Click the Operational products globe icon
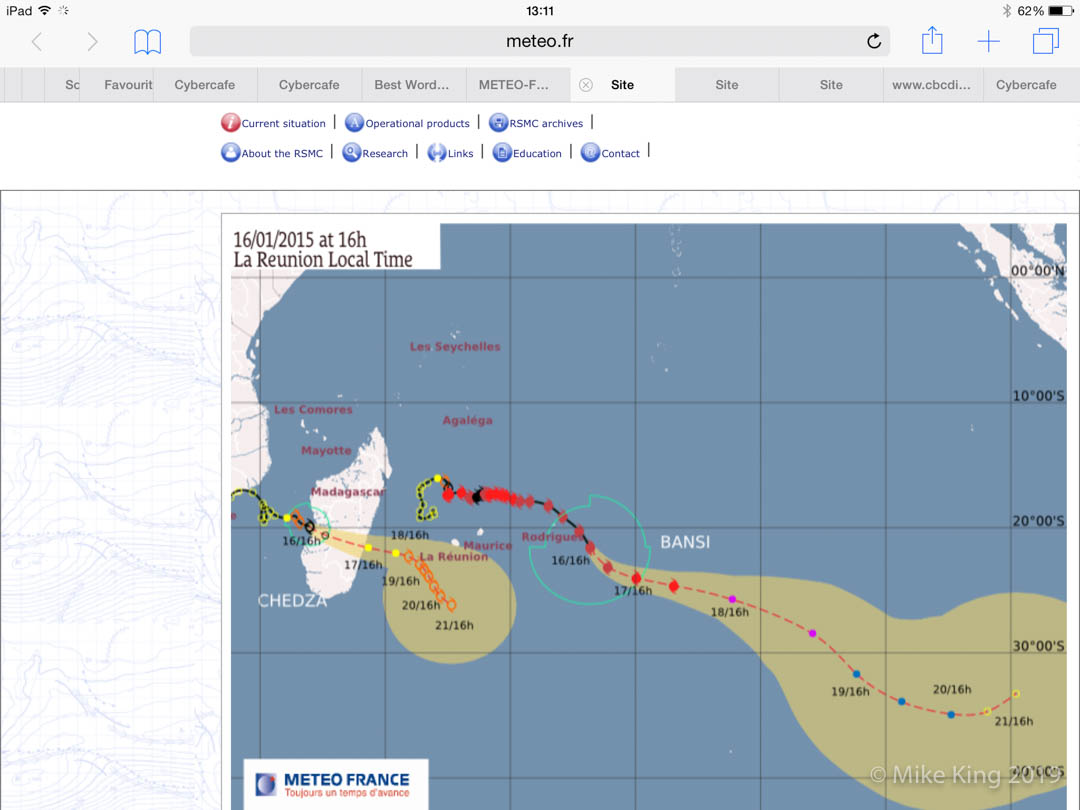 [x=352, y=122]
